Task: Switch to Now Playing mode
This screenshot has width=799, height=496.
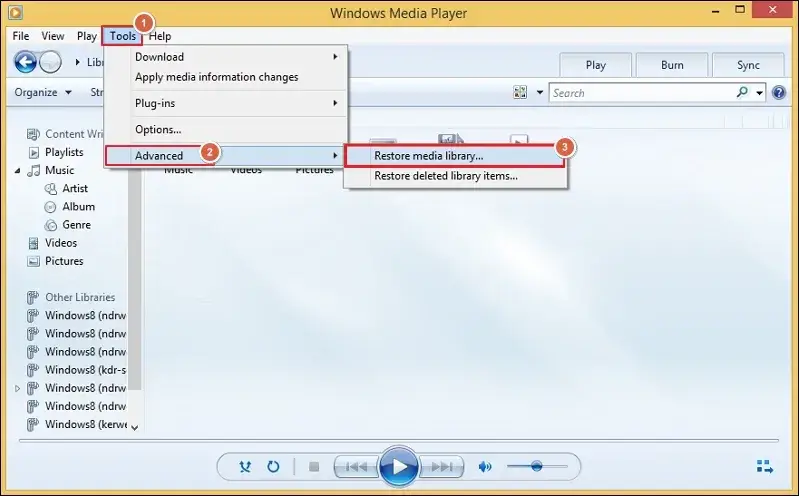Action: pos(764,466)
